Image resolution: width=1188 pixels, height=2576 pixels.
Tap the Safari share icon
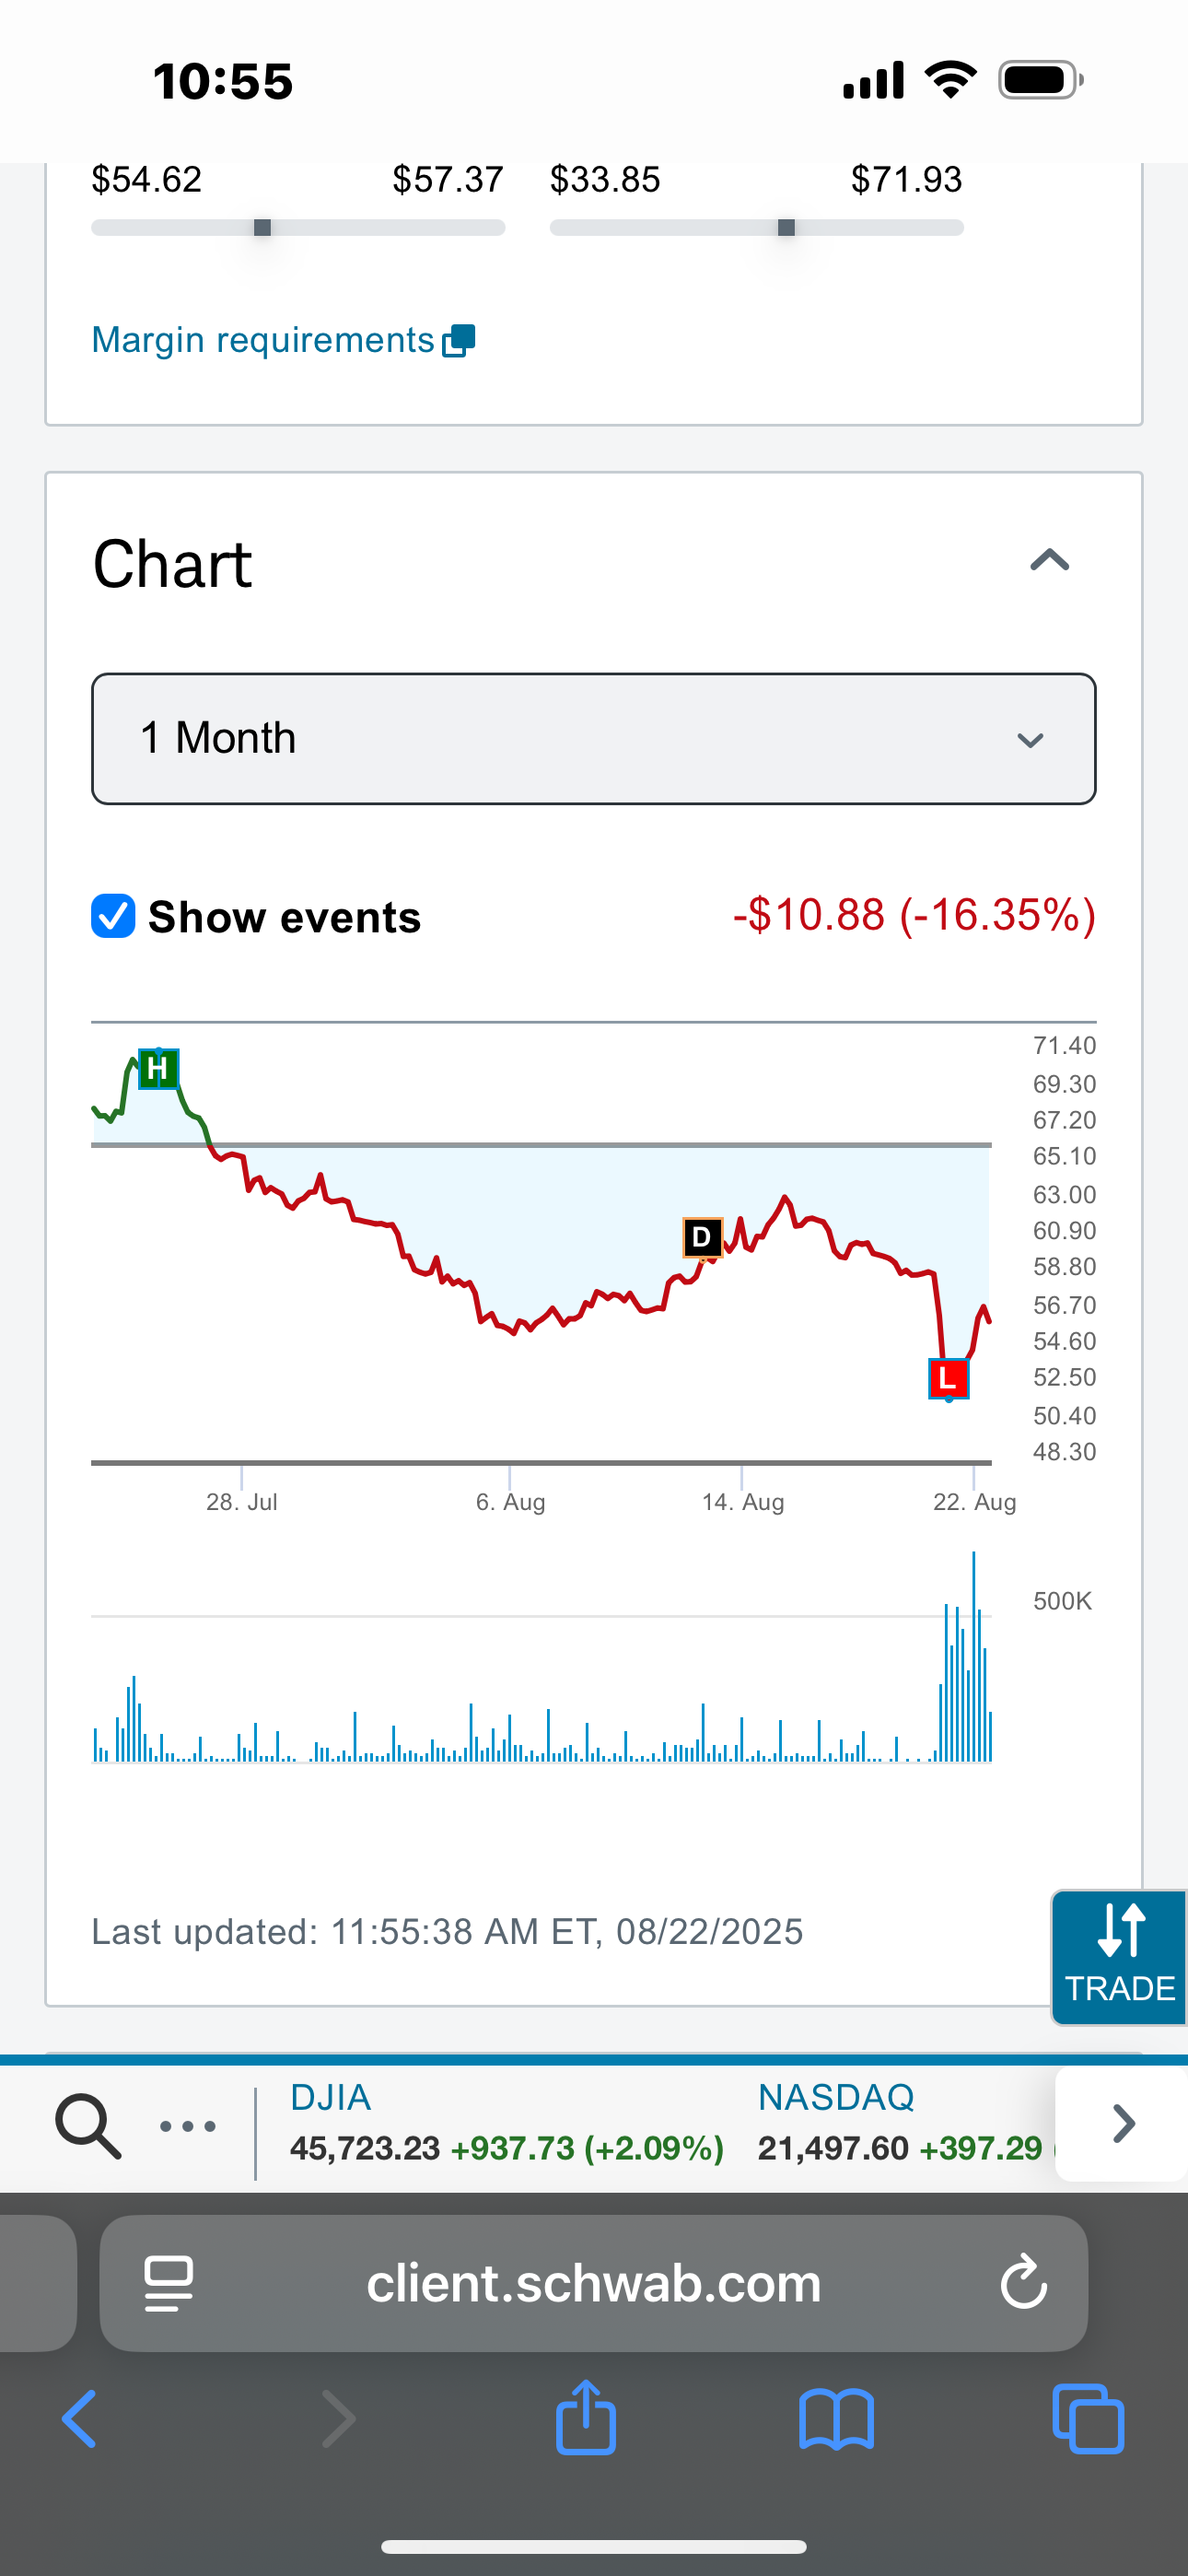point(586,2419)
